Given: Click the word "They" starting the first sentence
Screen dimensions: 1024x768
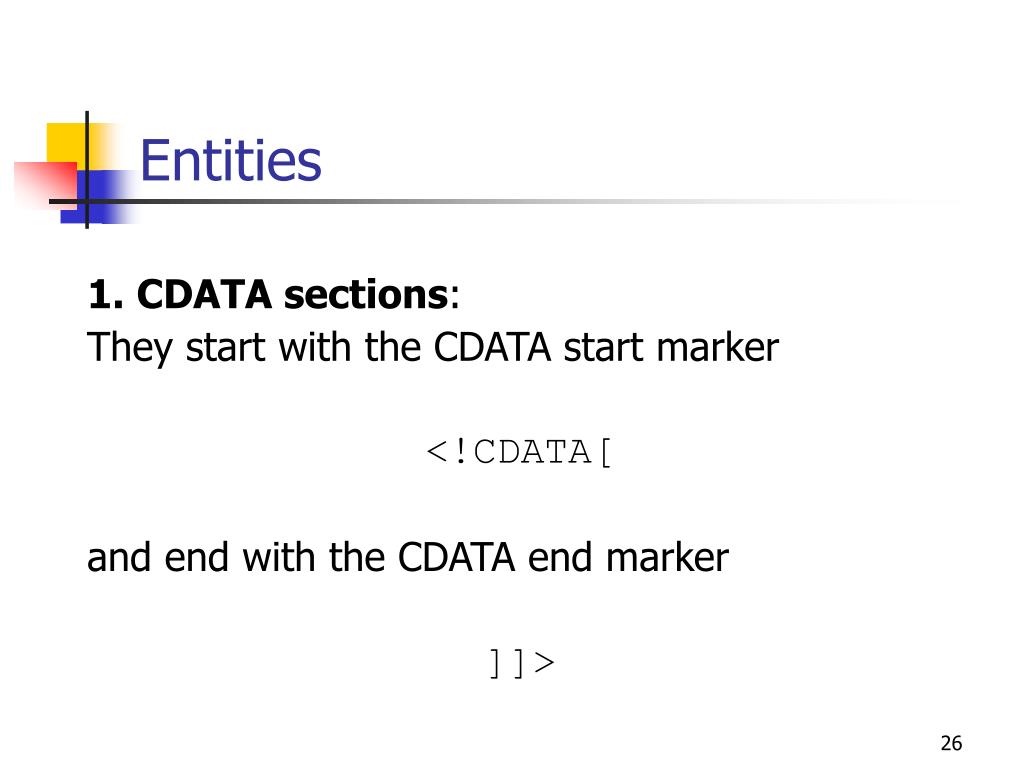Looking at the screenshot, I should point(129,347).
